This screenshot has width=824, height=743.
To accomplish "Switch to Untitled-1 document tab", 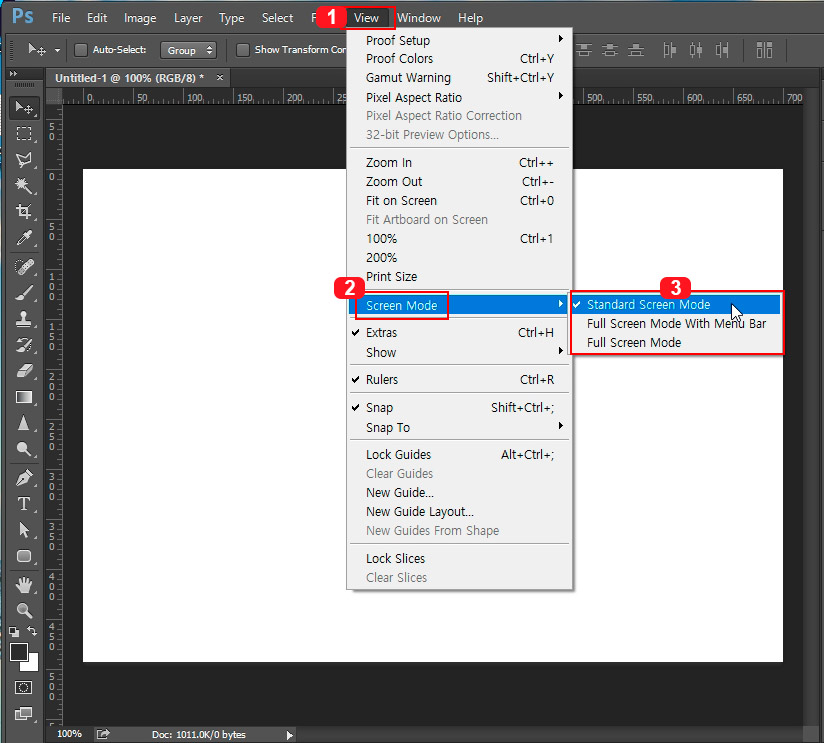I will coord(129,78).
